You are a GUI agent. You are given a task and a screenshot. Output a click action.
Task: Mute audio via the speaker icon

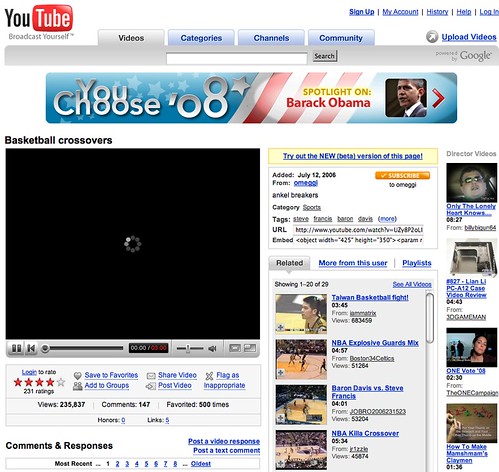point(212,349)
